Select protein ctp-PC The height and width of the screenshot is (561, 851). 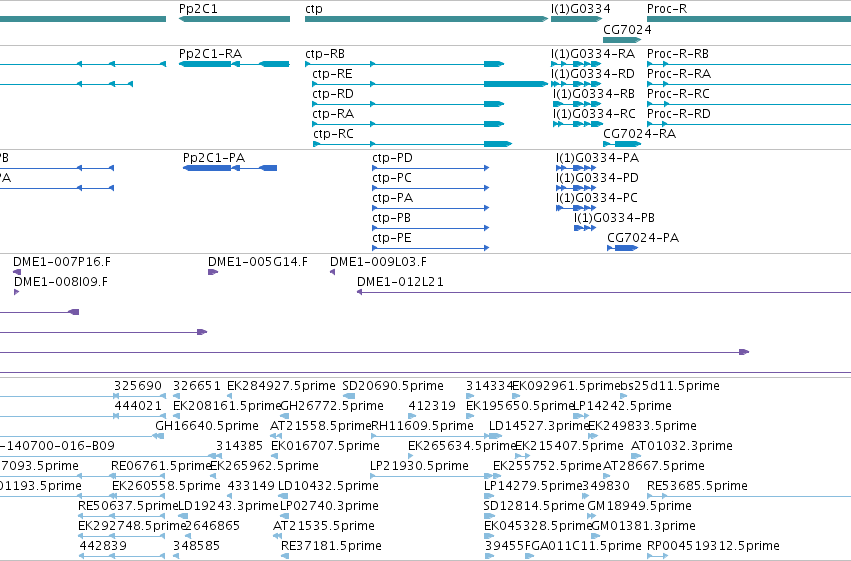click(431, 188)
